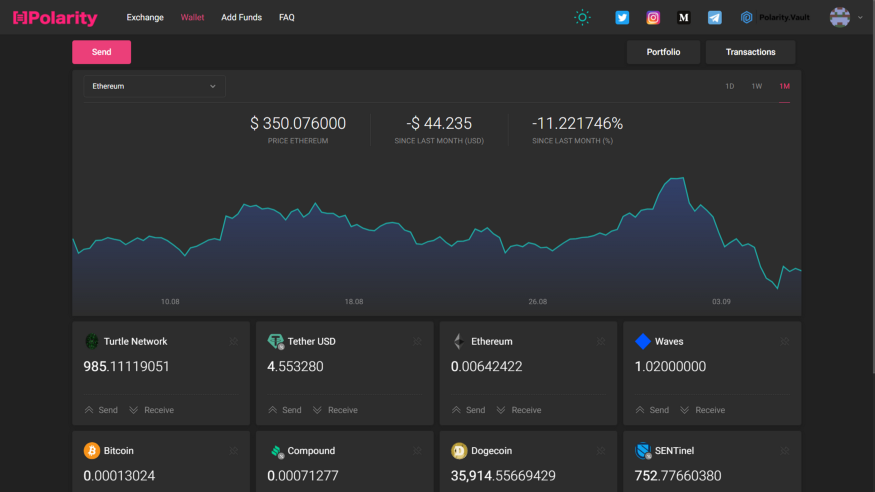Open the Transactions view button
Viewport: 875px width, 492px height.
[x=750, y=52]
